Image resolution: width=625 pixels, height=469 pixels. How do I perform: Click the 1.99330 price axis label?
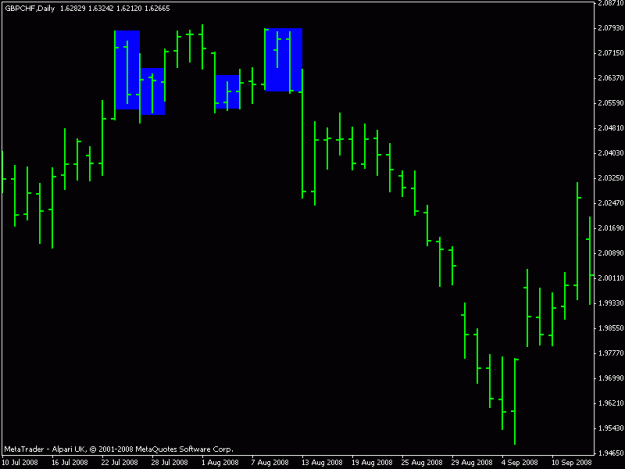(610, 303)
